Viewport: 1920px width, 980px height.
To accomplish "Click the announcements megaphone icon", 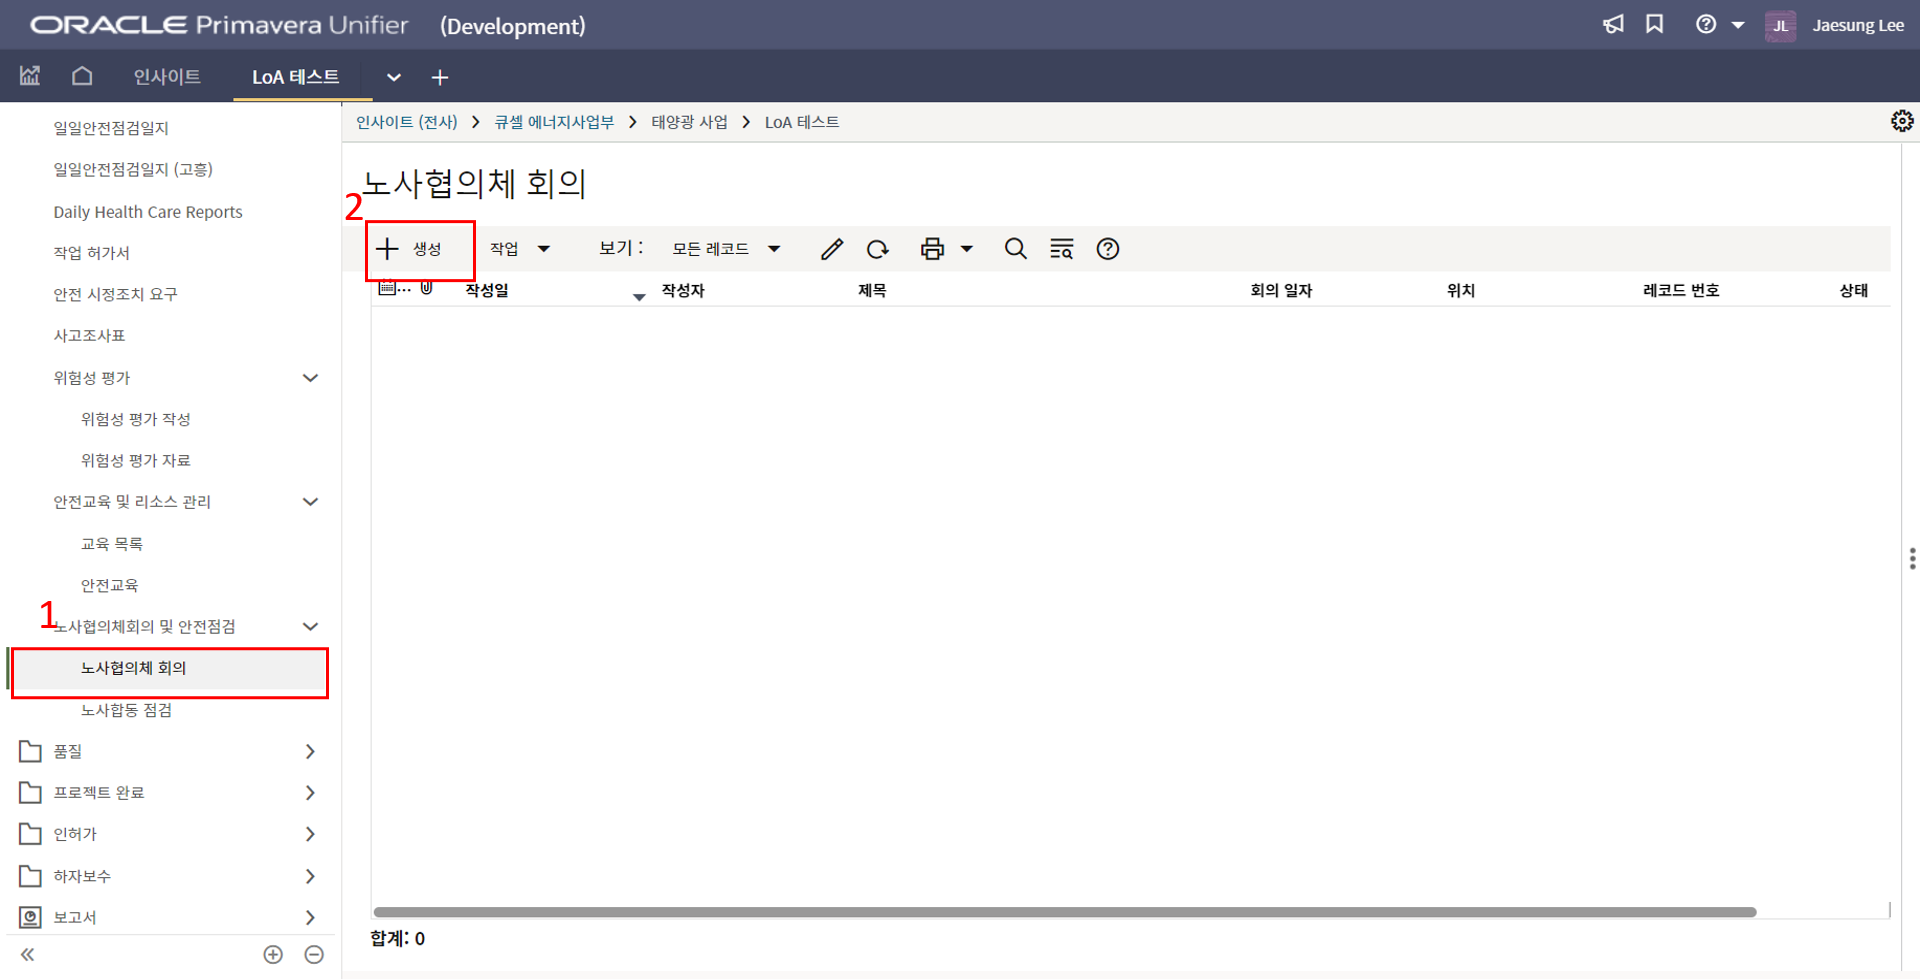I will [x=1613, y=25].
